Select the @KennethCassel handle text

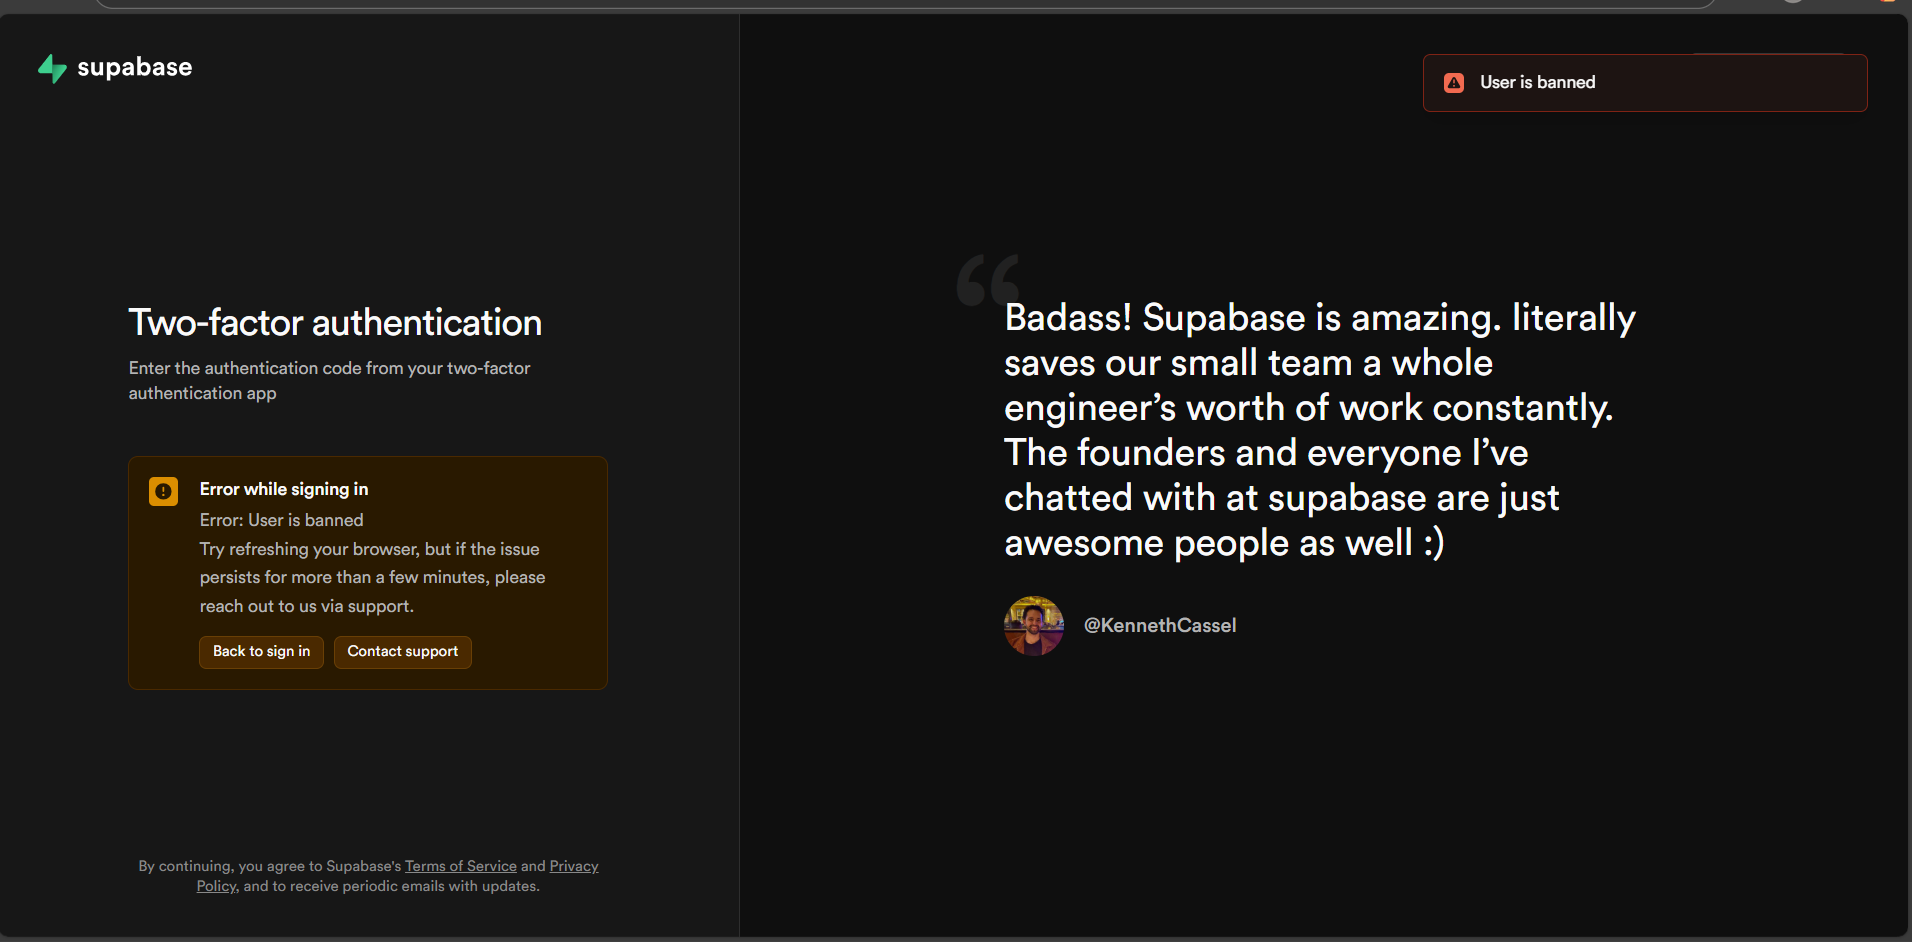coord(1160,626)
